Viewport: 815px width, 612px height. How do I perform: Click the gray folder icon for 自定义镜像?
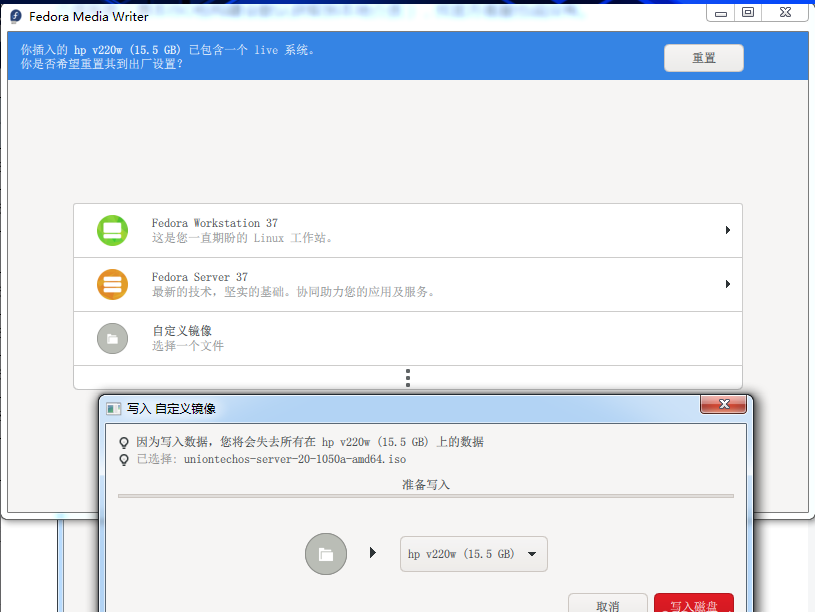112,338
